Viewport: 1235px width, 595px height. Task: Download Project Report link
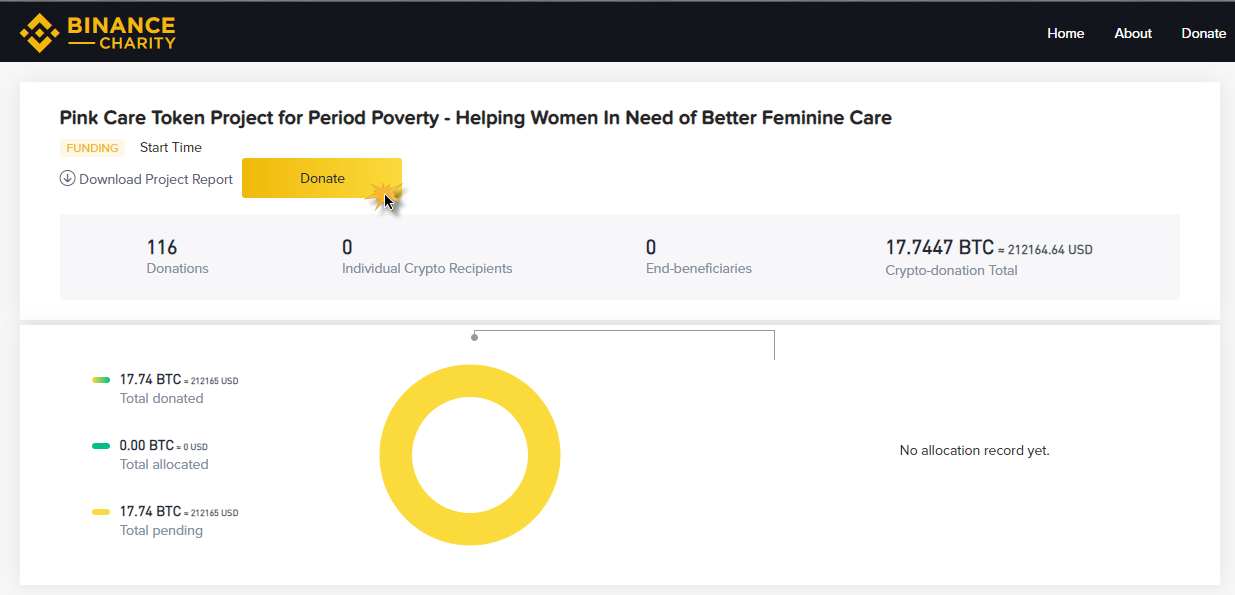click(x=155, y=180)
